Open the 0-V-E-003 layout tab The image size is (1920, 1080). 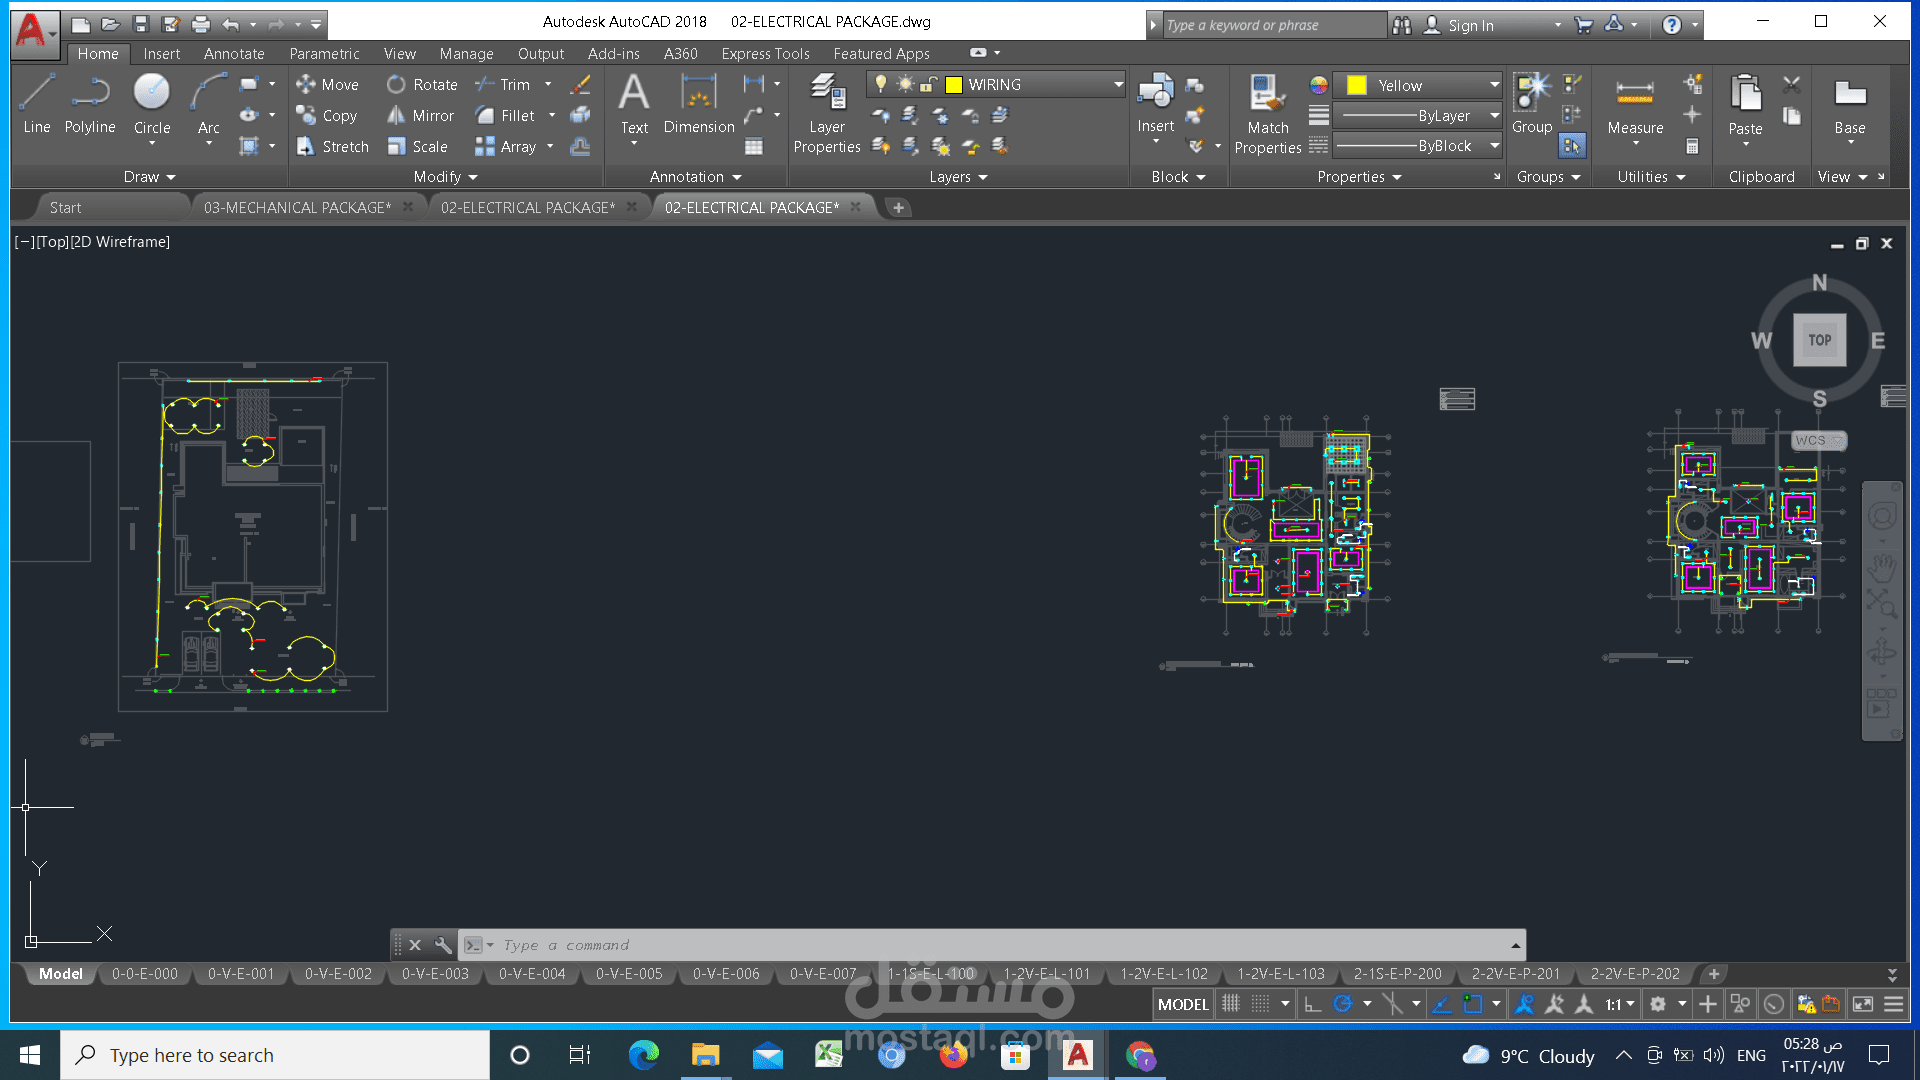tap(435, 974)
